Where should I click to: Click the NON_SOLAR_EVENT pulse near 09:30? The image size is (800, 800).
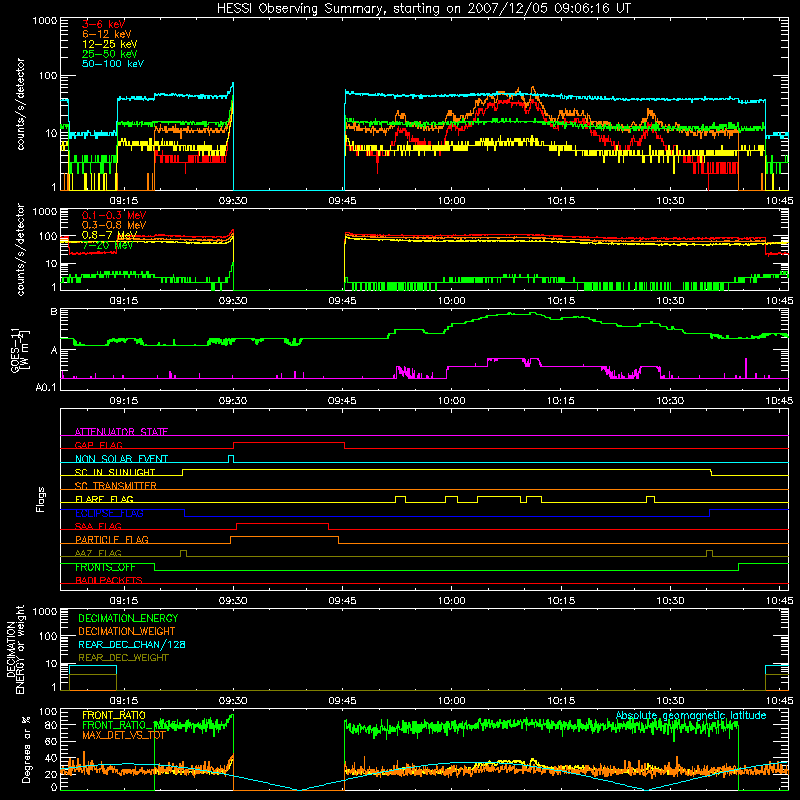231,459
